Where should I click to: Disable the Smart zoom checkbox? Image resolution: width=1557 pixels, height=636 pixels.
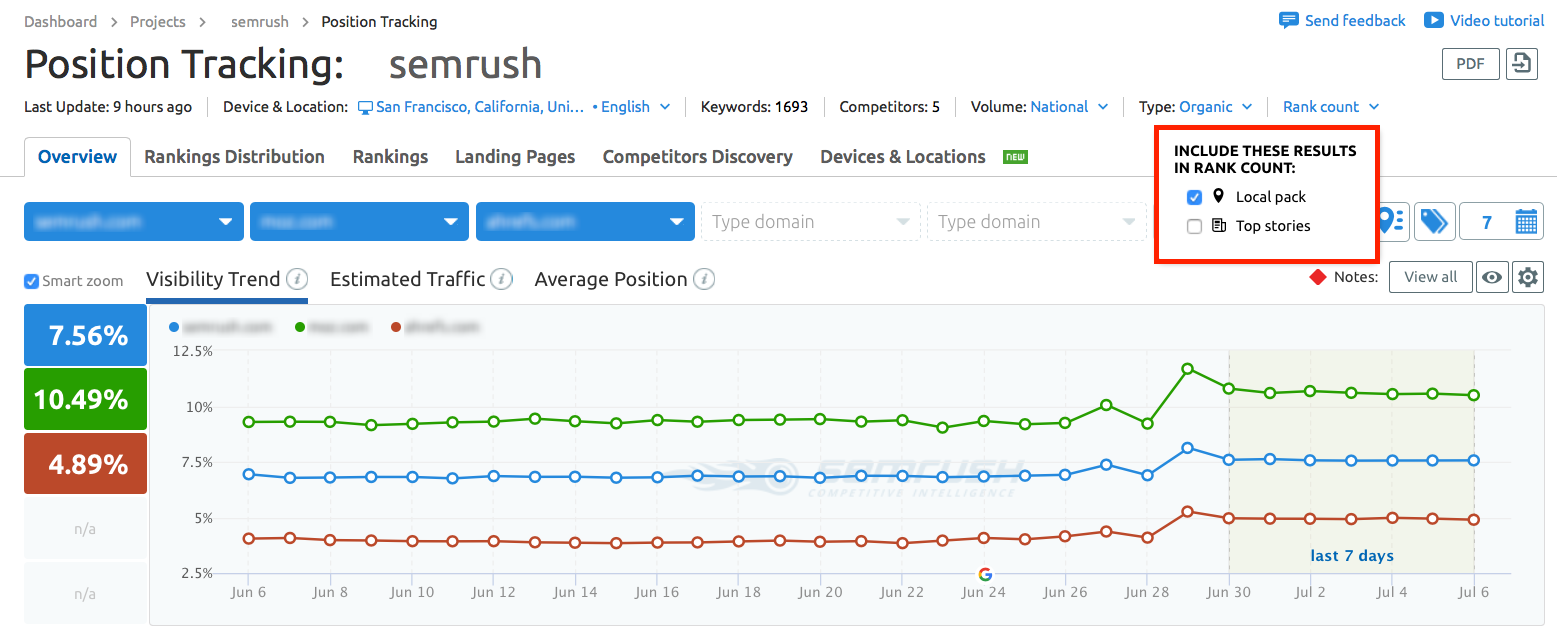pyautogui.click(x=31, y=281)
